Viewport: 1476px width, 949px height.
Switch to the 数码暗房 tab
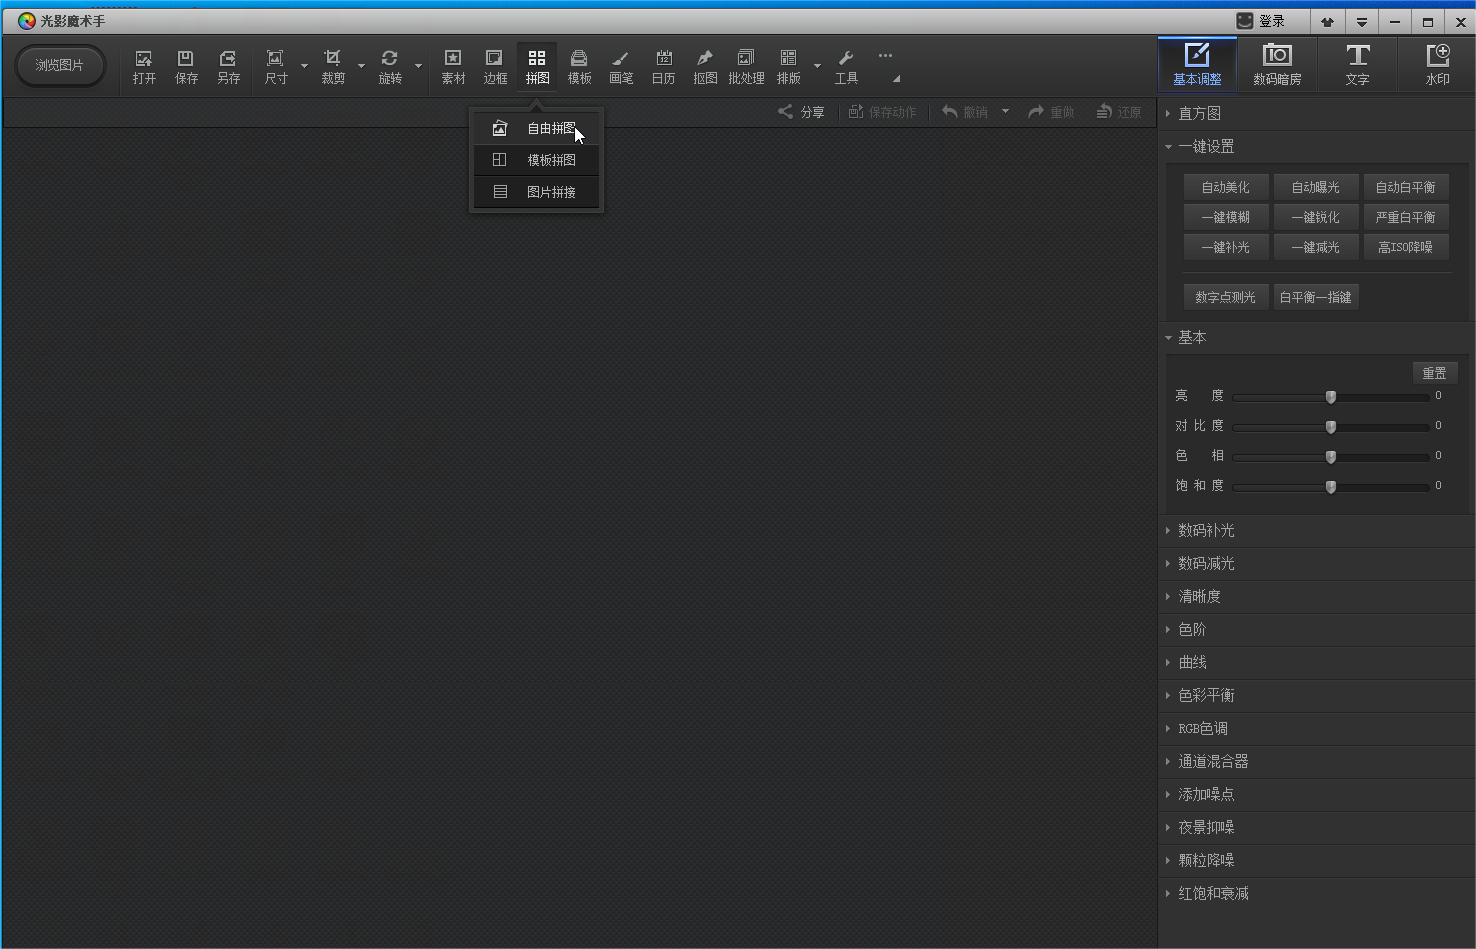(1277, 64)
